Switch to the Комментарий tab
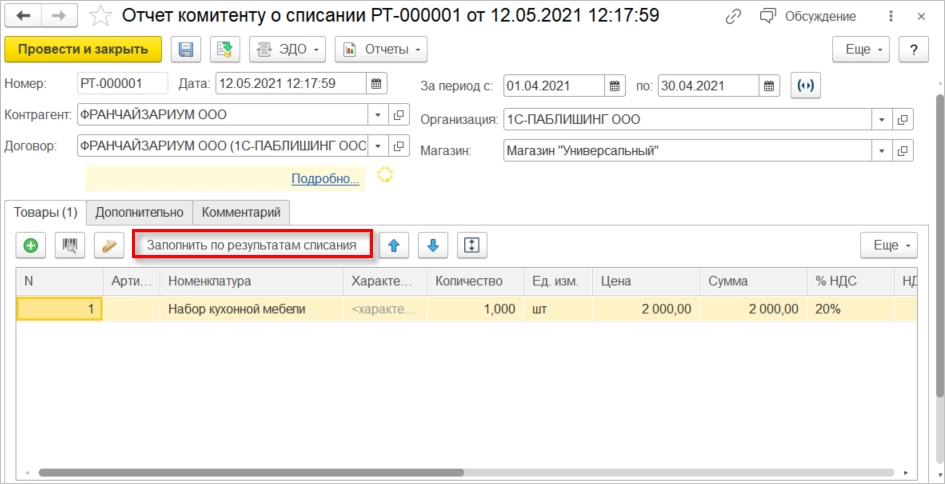The height and width of the screenshot is (484, 945). point(241,212)
